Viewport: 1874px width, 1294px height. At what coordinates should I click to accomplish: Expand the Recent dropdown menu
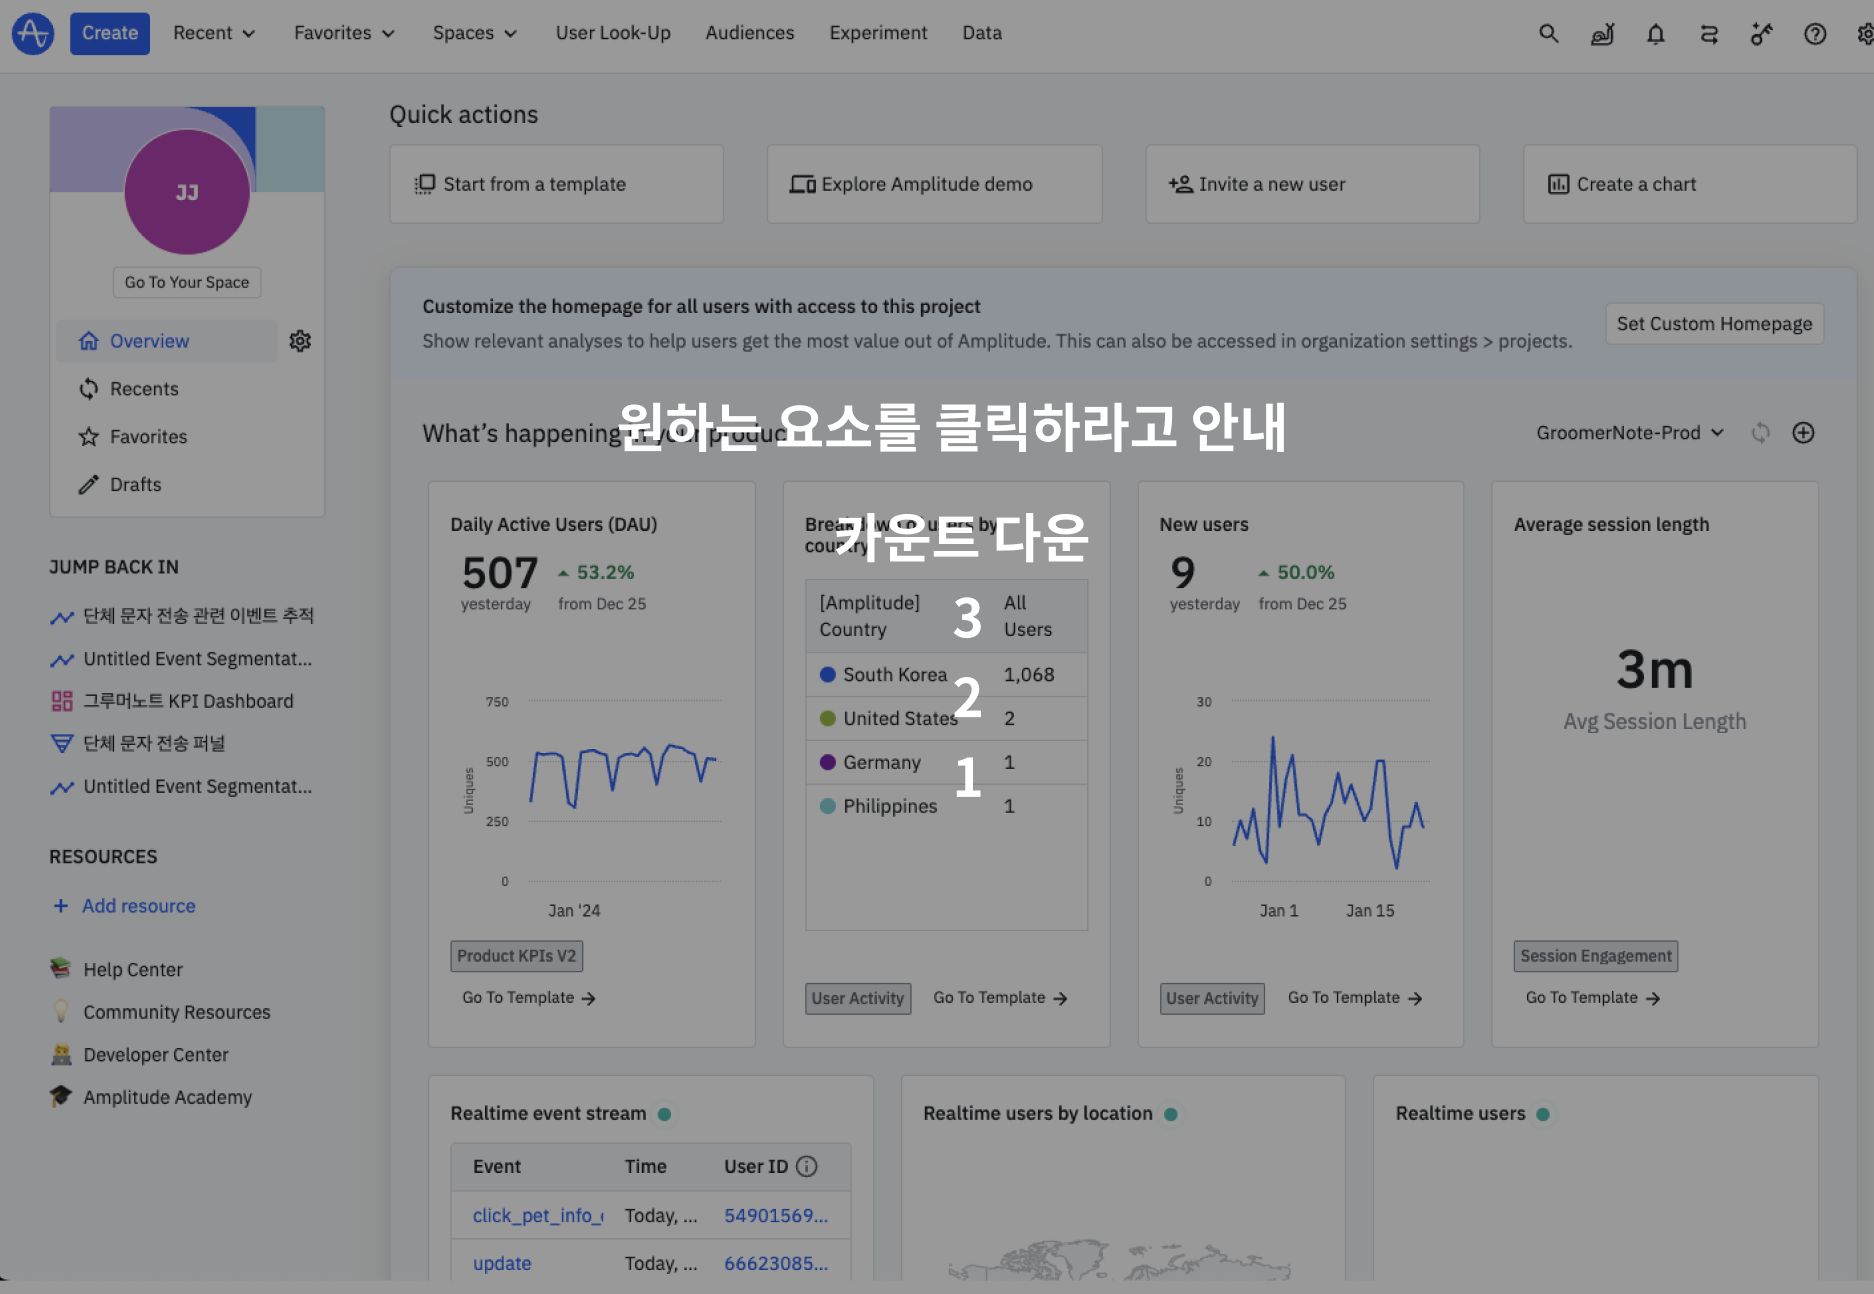pyautogui.click(x=214, y=33)
